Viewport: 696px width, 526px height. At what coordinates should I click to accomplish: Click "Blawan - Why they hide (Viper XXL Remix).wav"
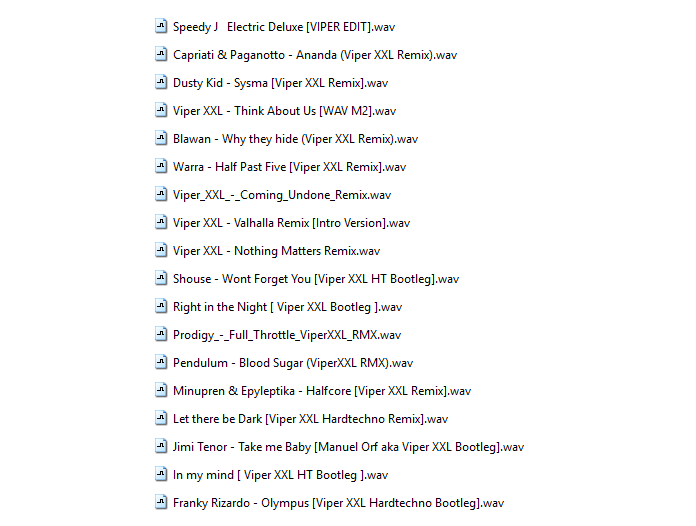point(296,139)
